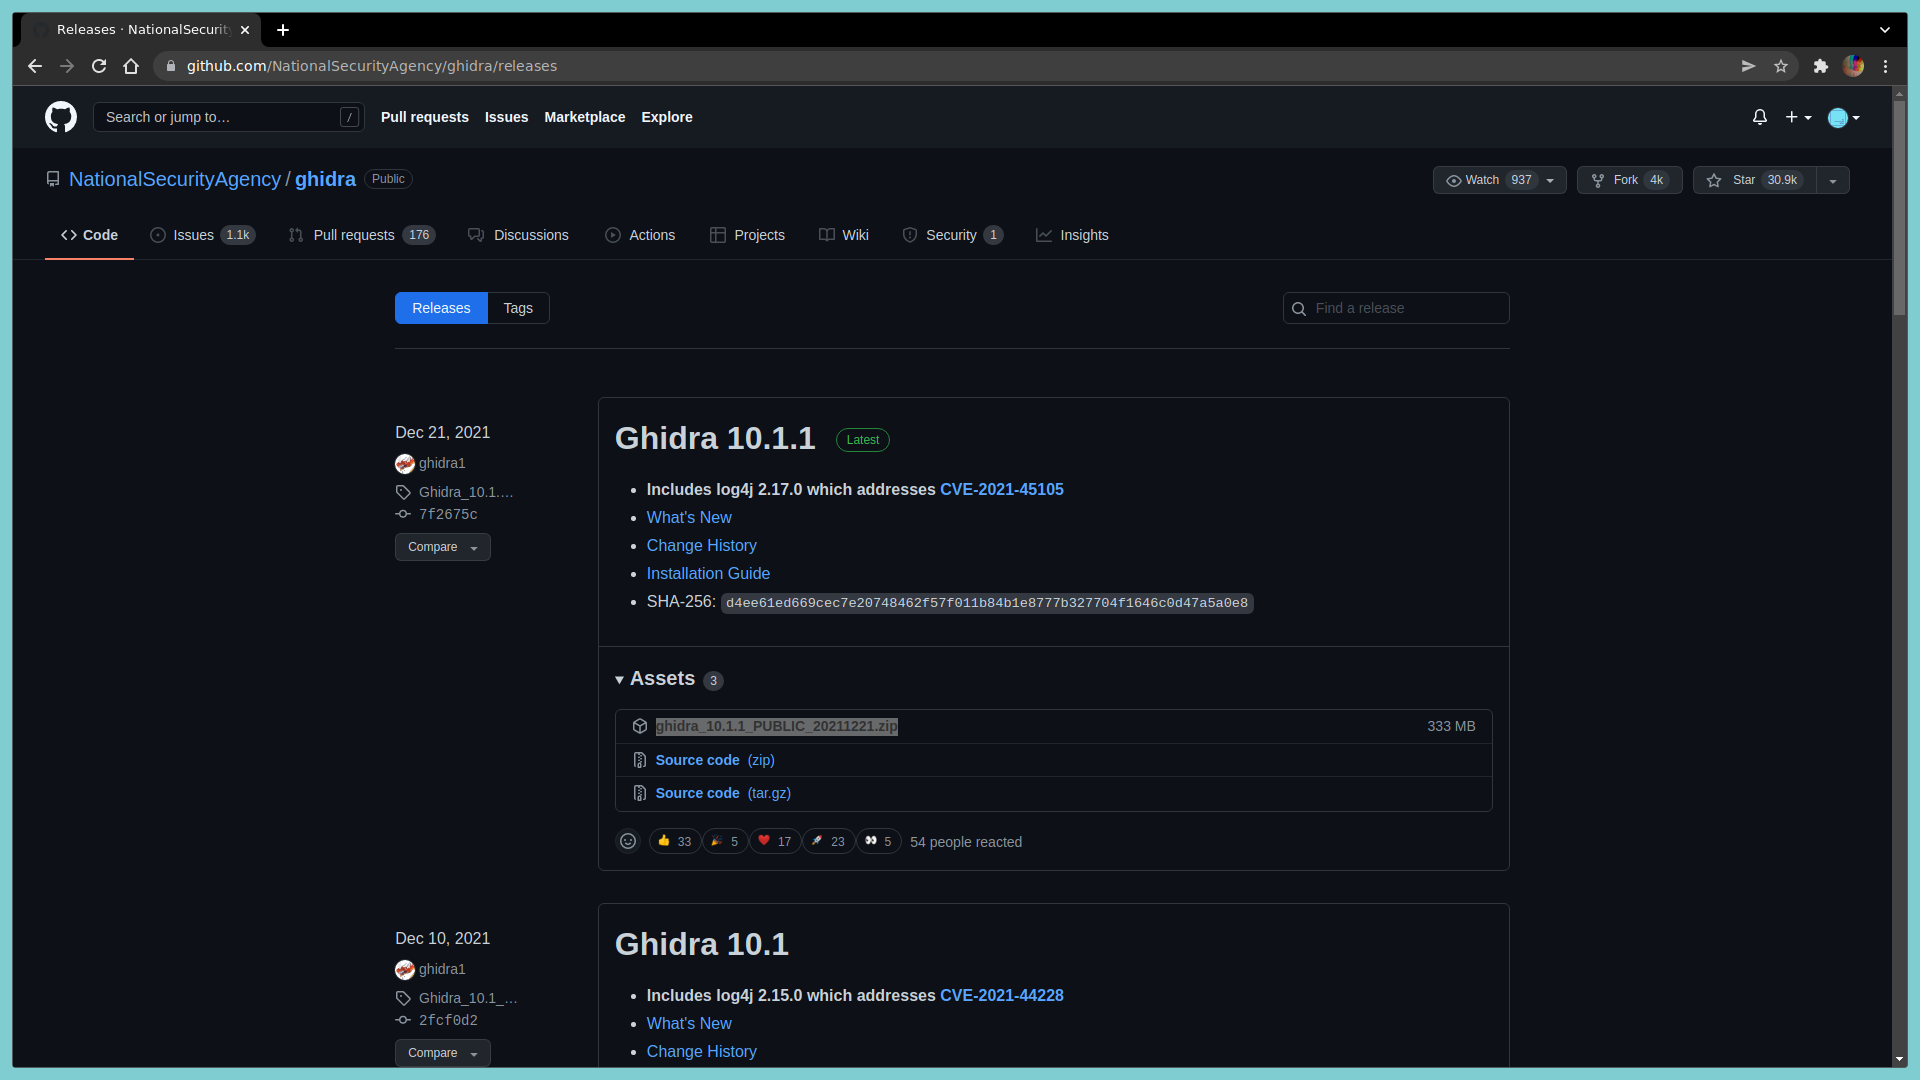Click the Find a release field
Screen dimensions: 1920x1080
tap(1405, 308)
